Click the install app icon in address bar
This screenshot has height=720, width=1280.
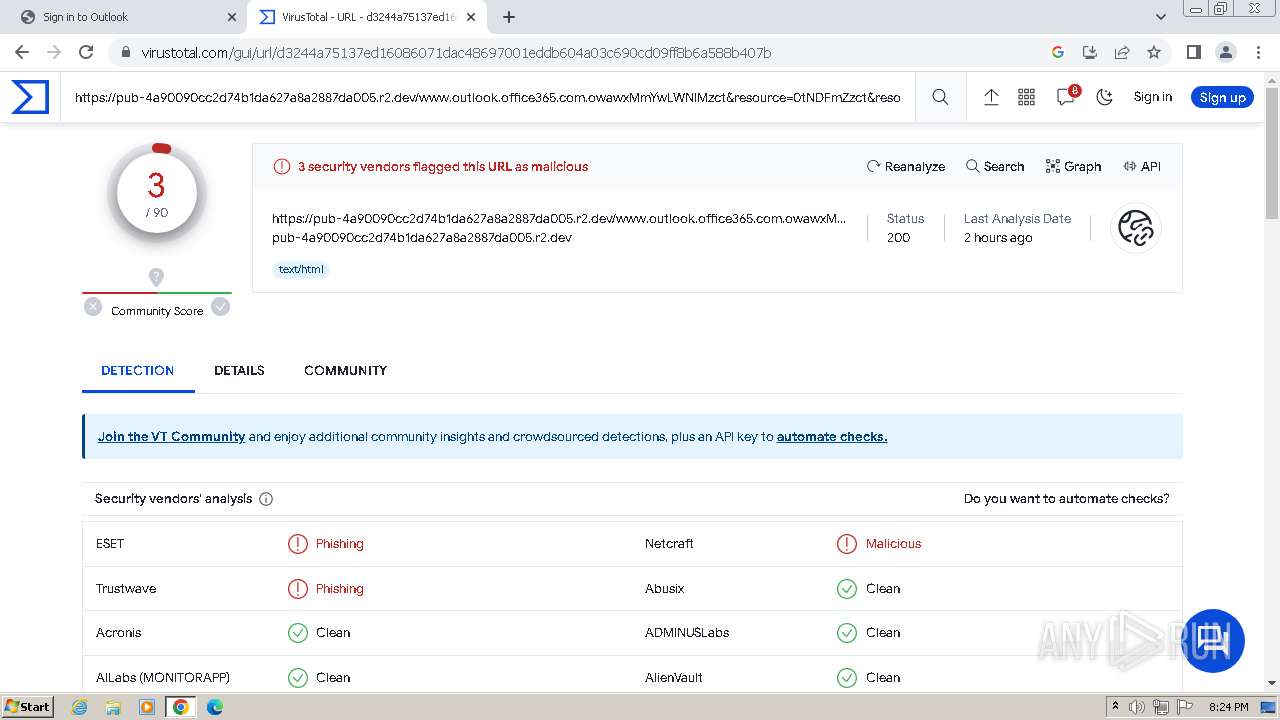[x=1090, y=52]
